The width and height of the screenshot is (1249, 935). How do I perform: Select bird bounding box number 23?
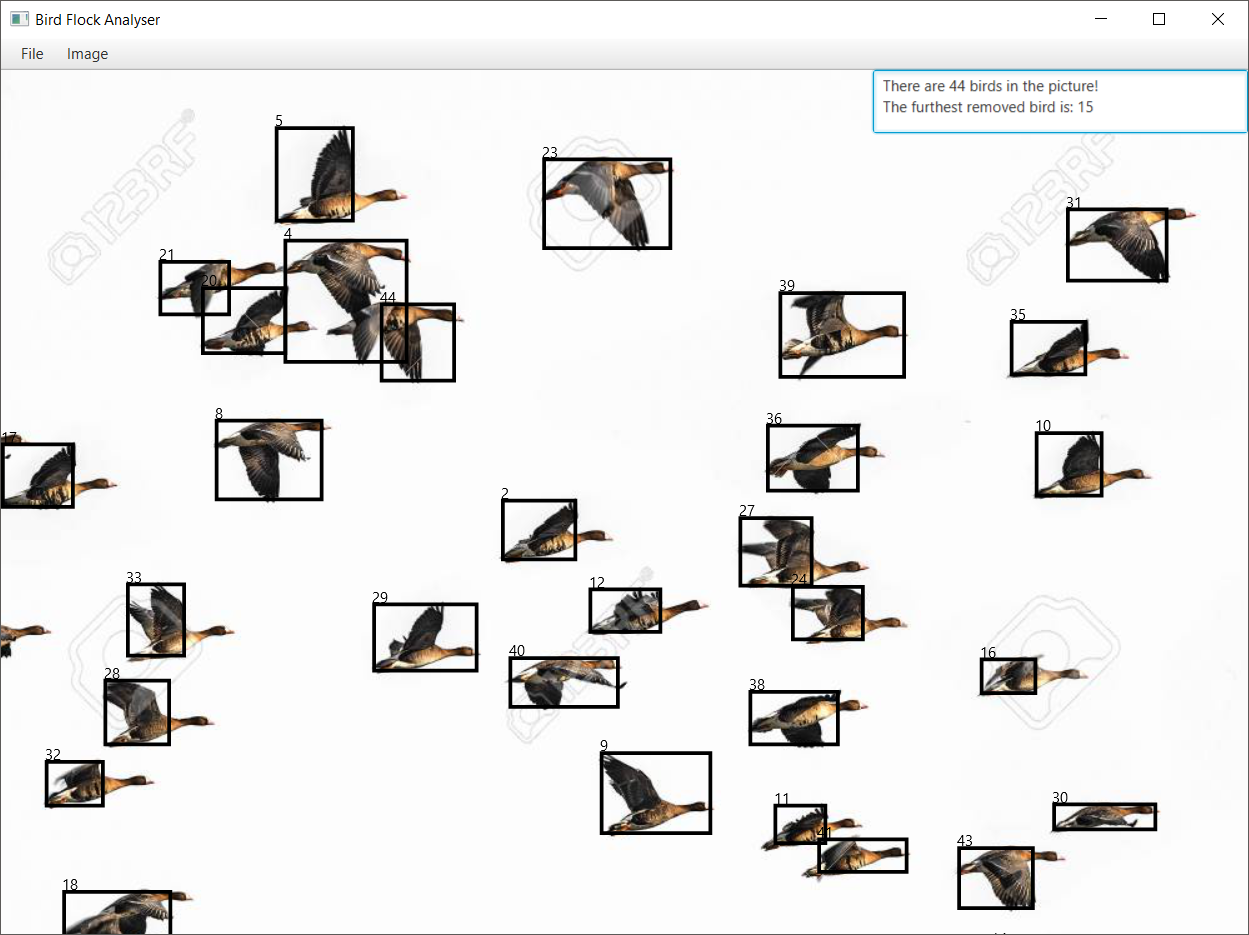607,202
